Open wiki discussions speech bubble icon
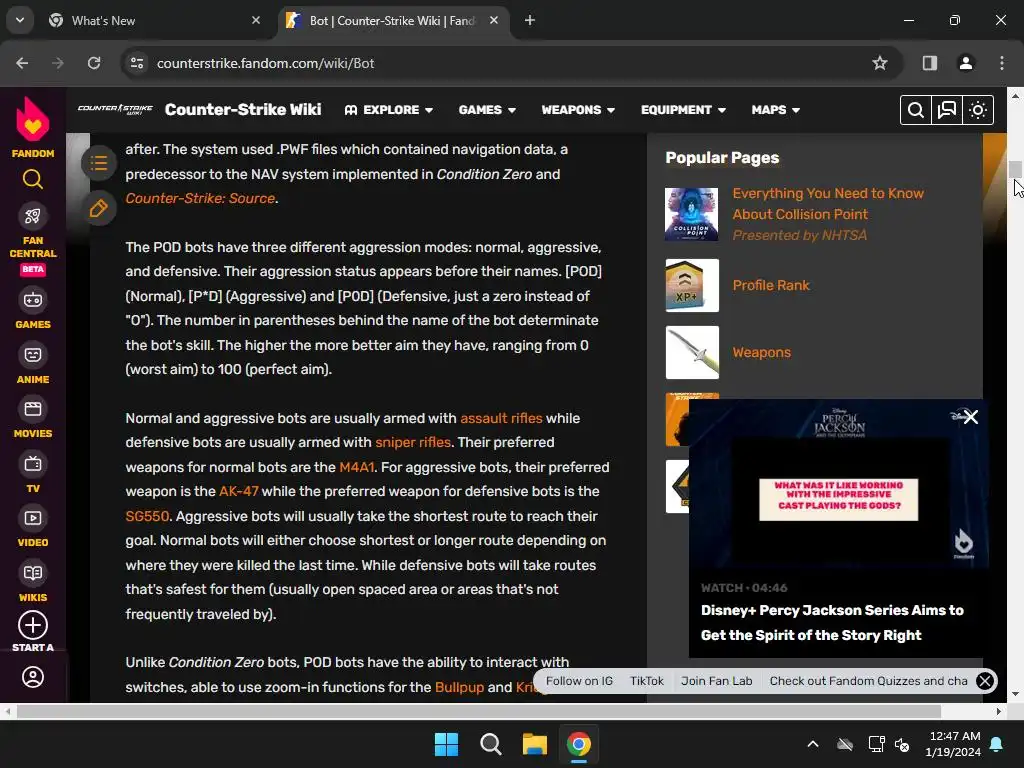The width and height of the screenshot is (1024, 768). [947, 110]
